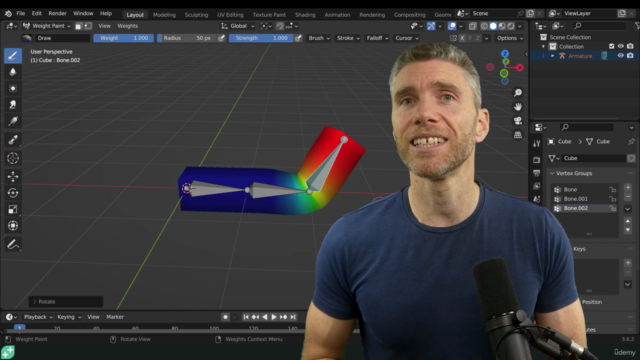The image size is (640, 360).
Task: Adjust the Weight slider
Action: click(x=124, y=38)
